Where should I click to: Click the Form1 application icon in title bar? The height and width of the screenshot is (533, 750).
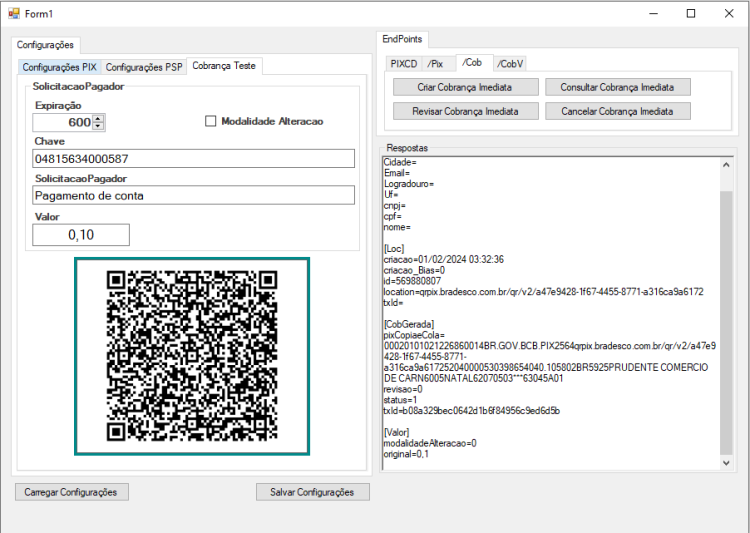pyautogui.click(x=14, y=13)
